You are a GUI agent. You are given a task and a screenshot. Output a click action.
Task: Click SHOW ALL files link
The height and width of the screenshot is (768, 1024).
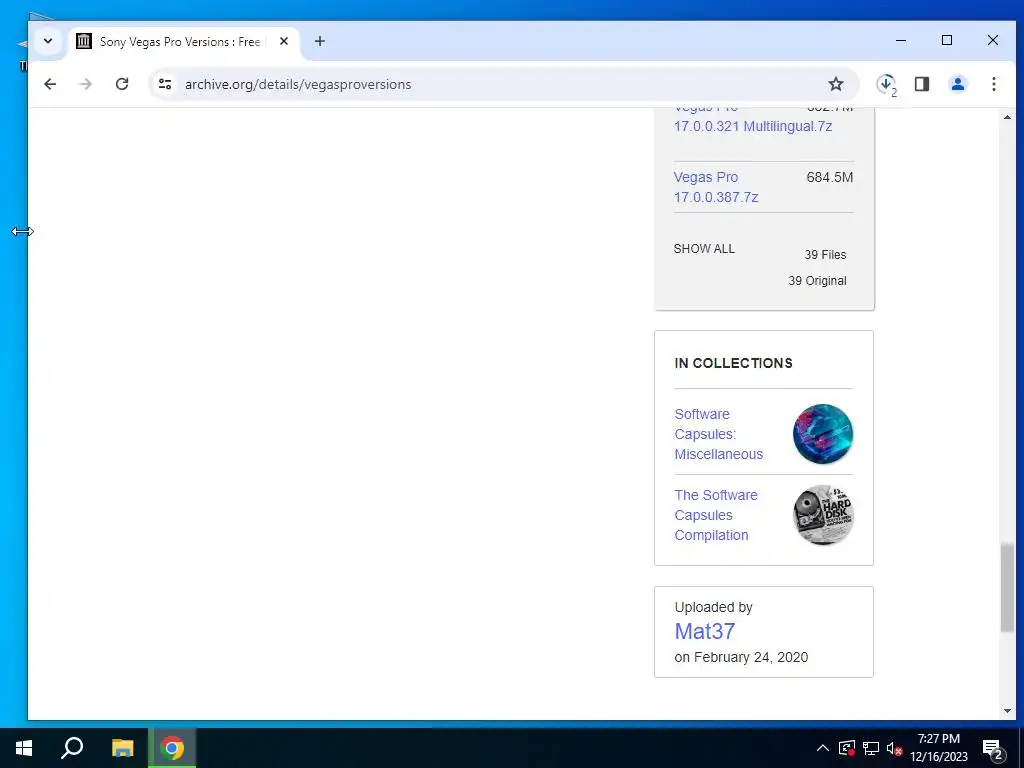704,249
